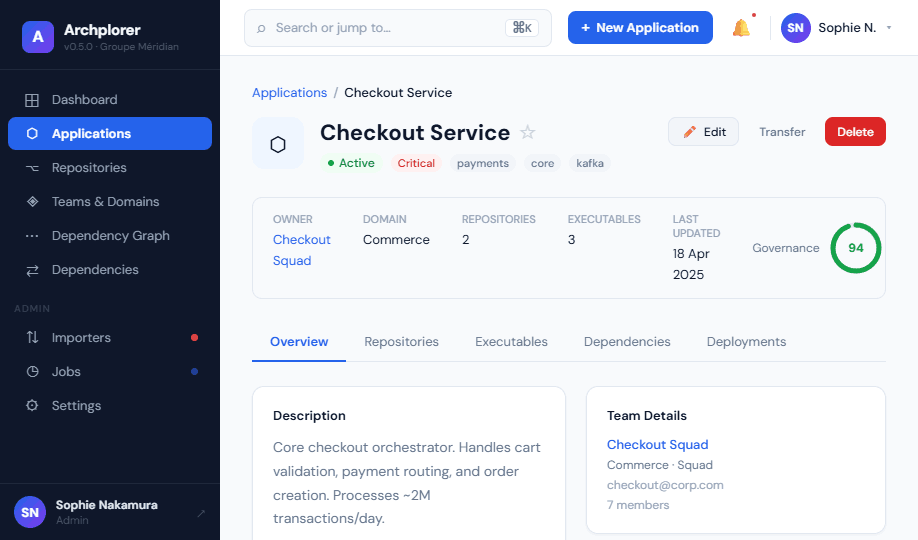Focus the Search or jump to field
918x540 pixels.
[398, 28]
